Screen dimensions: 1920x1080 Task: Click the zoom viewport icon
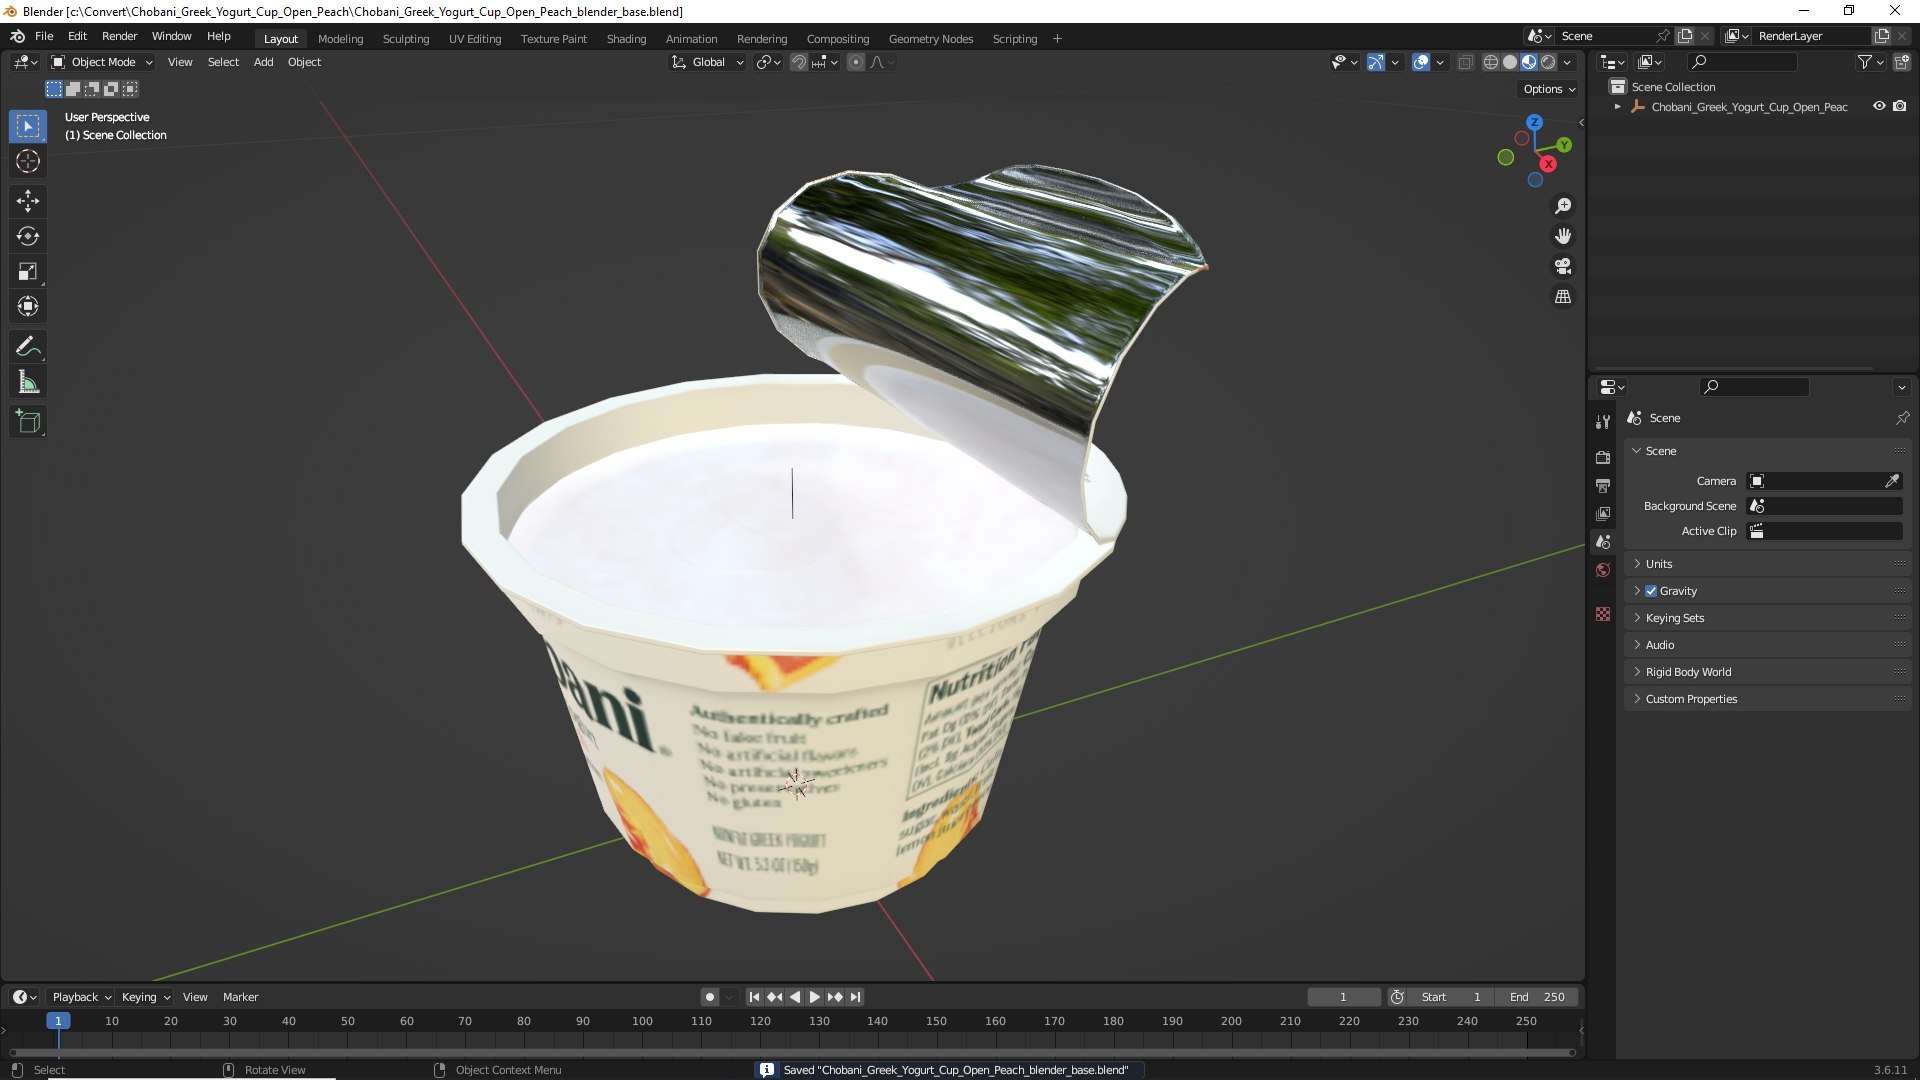pos(1563,206)
